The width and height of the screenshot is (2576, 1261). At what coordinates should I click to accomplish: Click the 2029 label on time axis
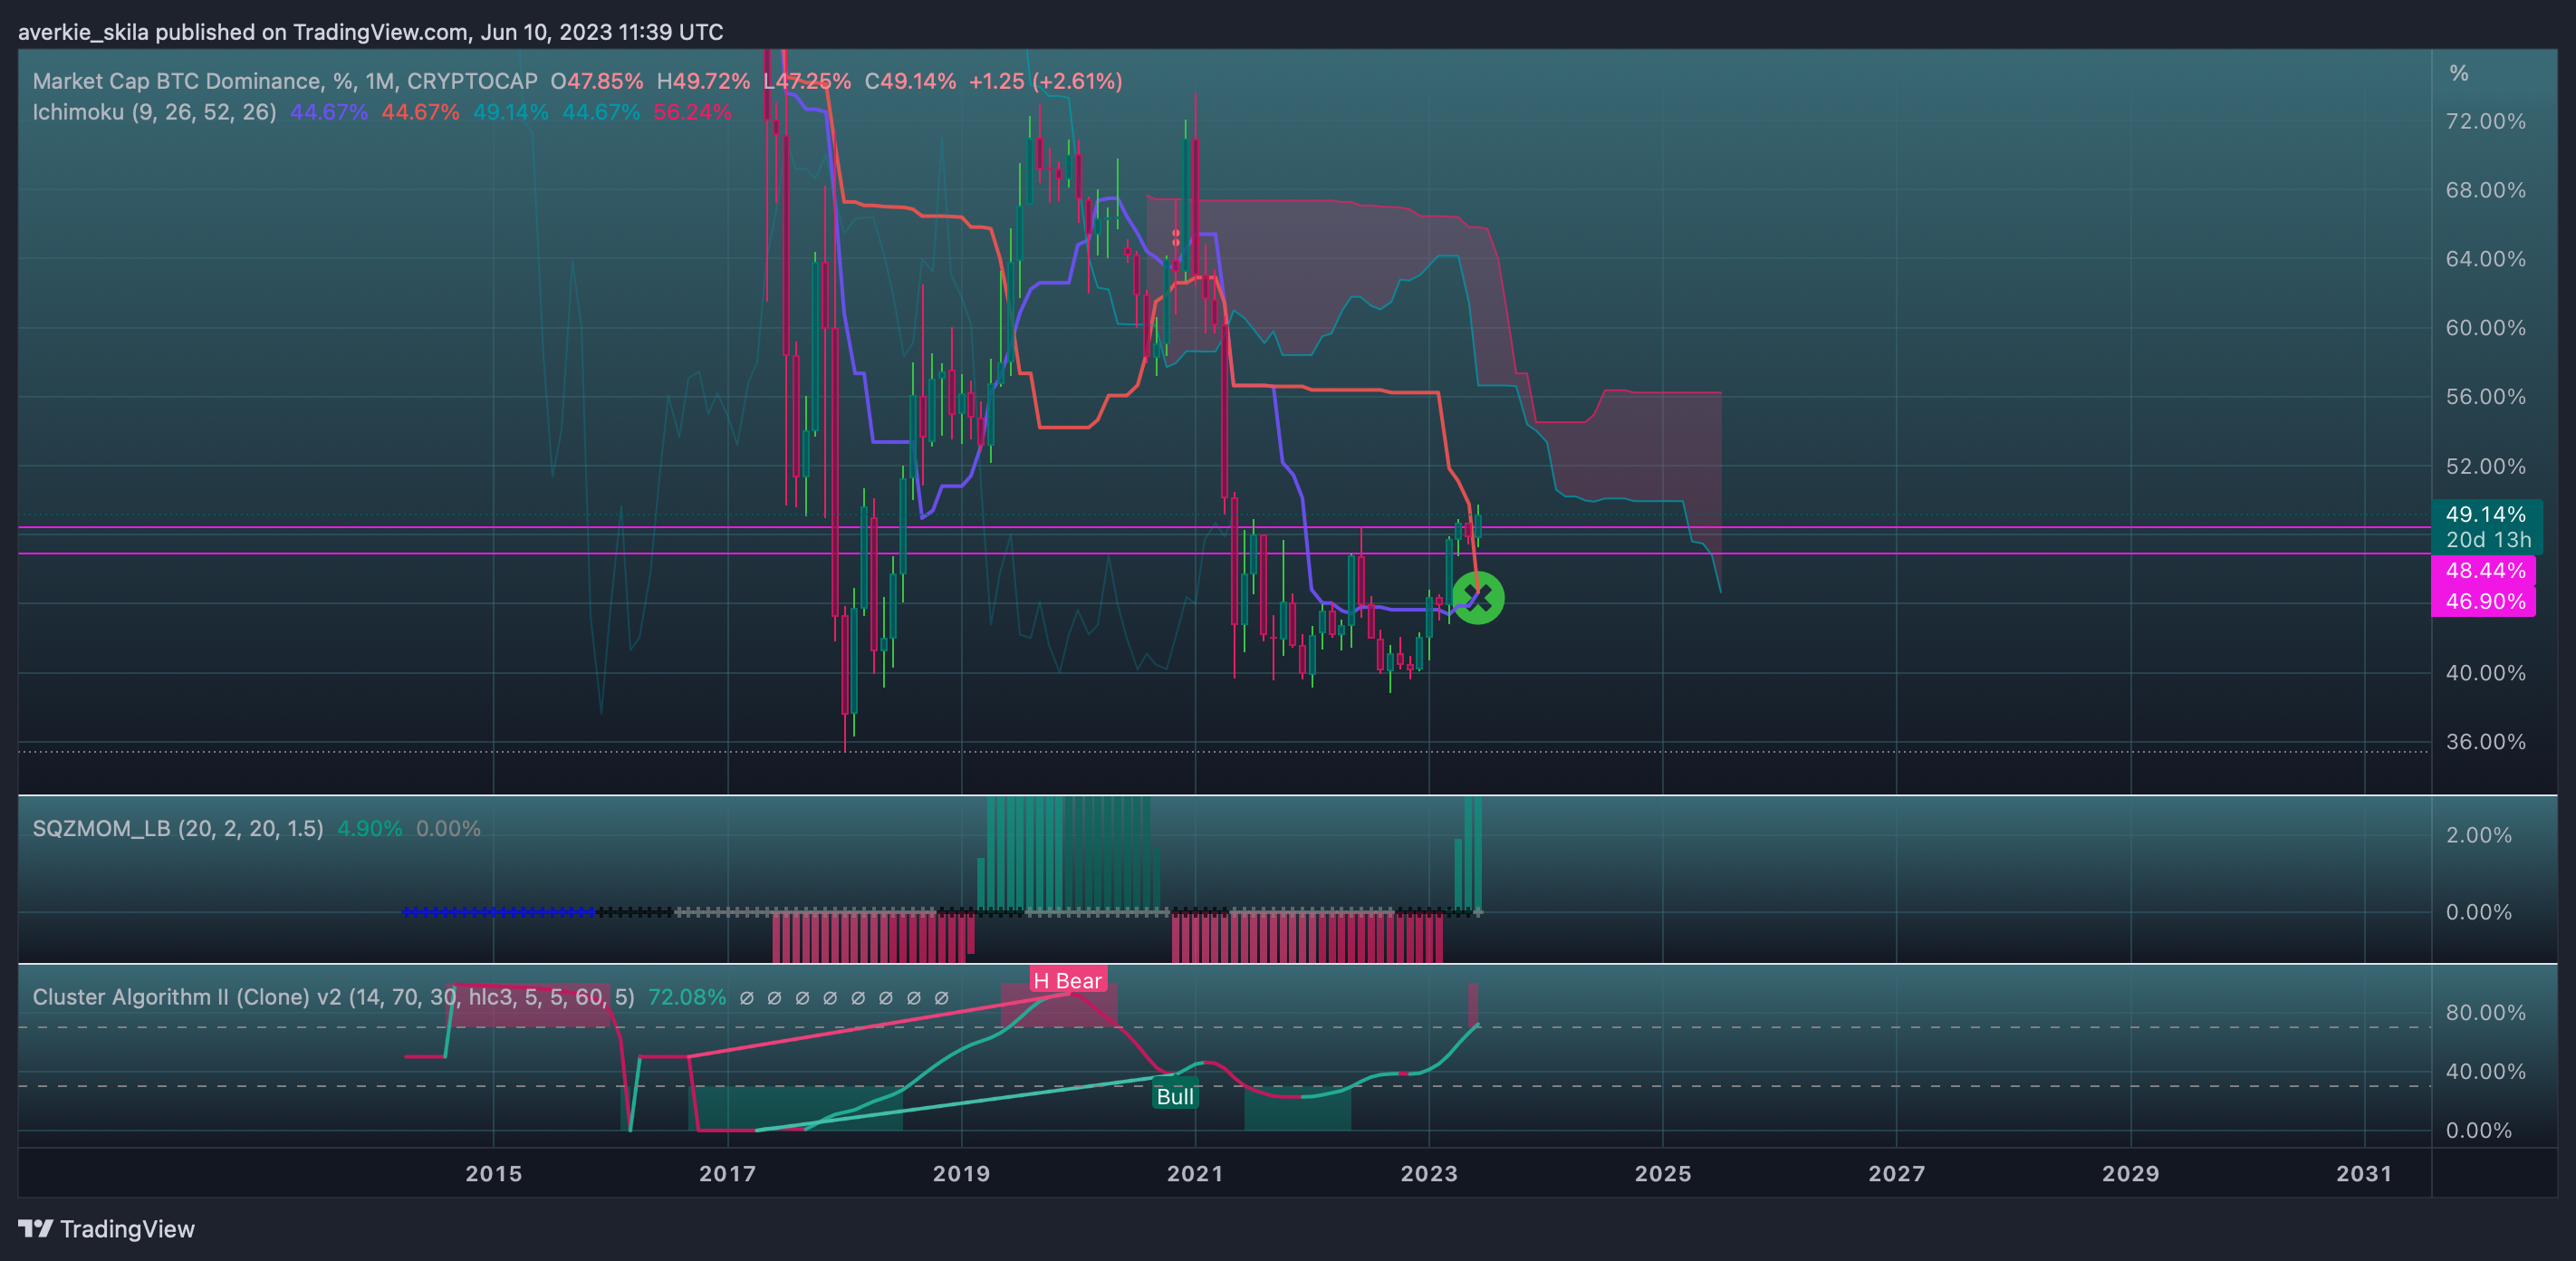pos(2131,1174)
